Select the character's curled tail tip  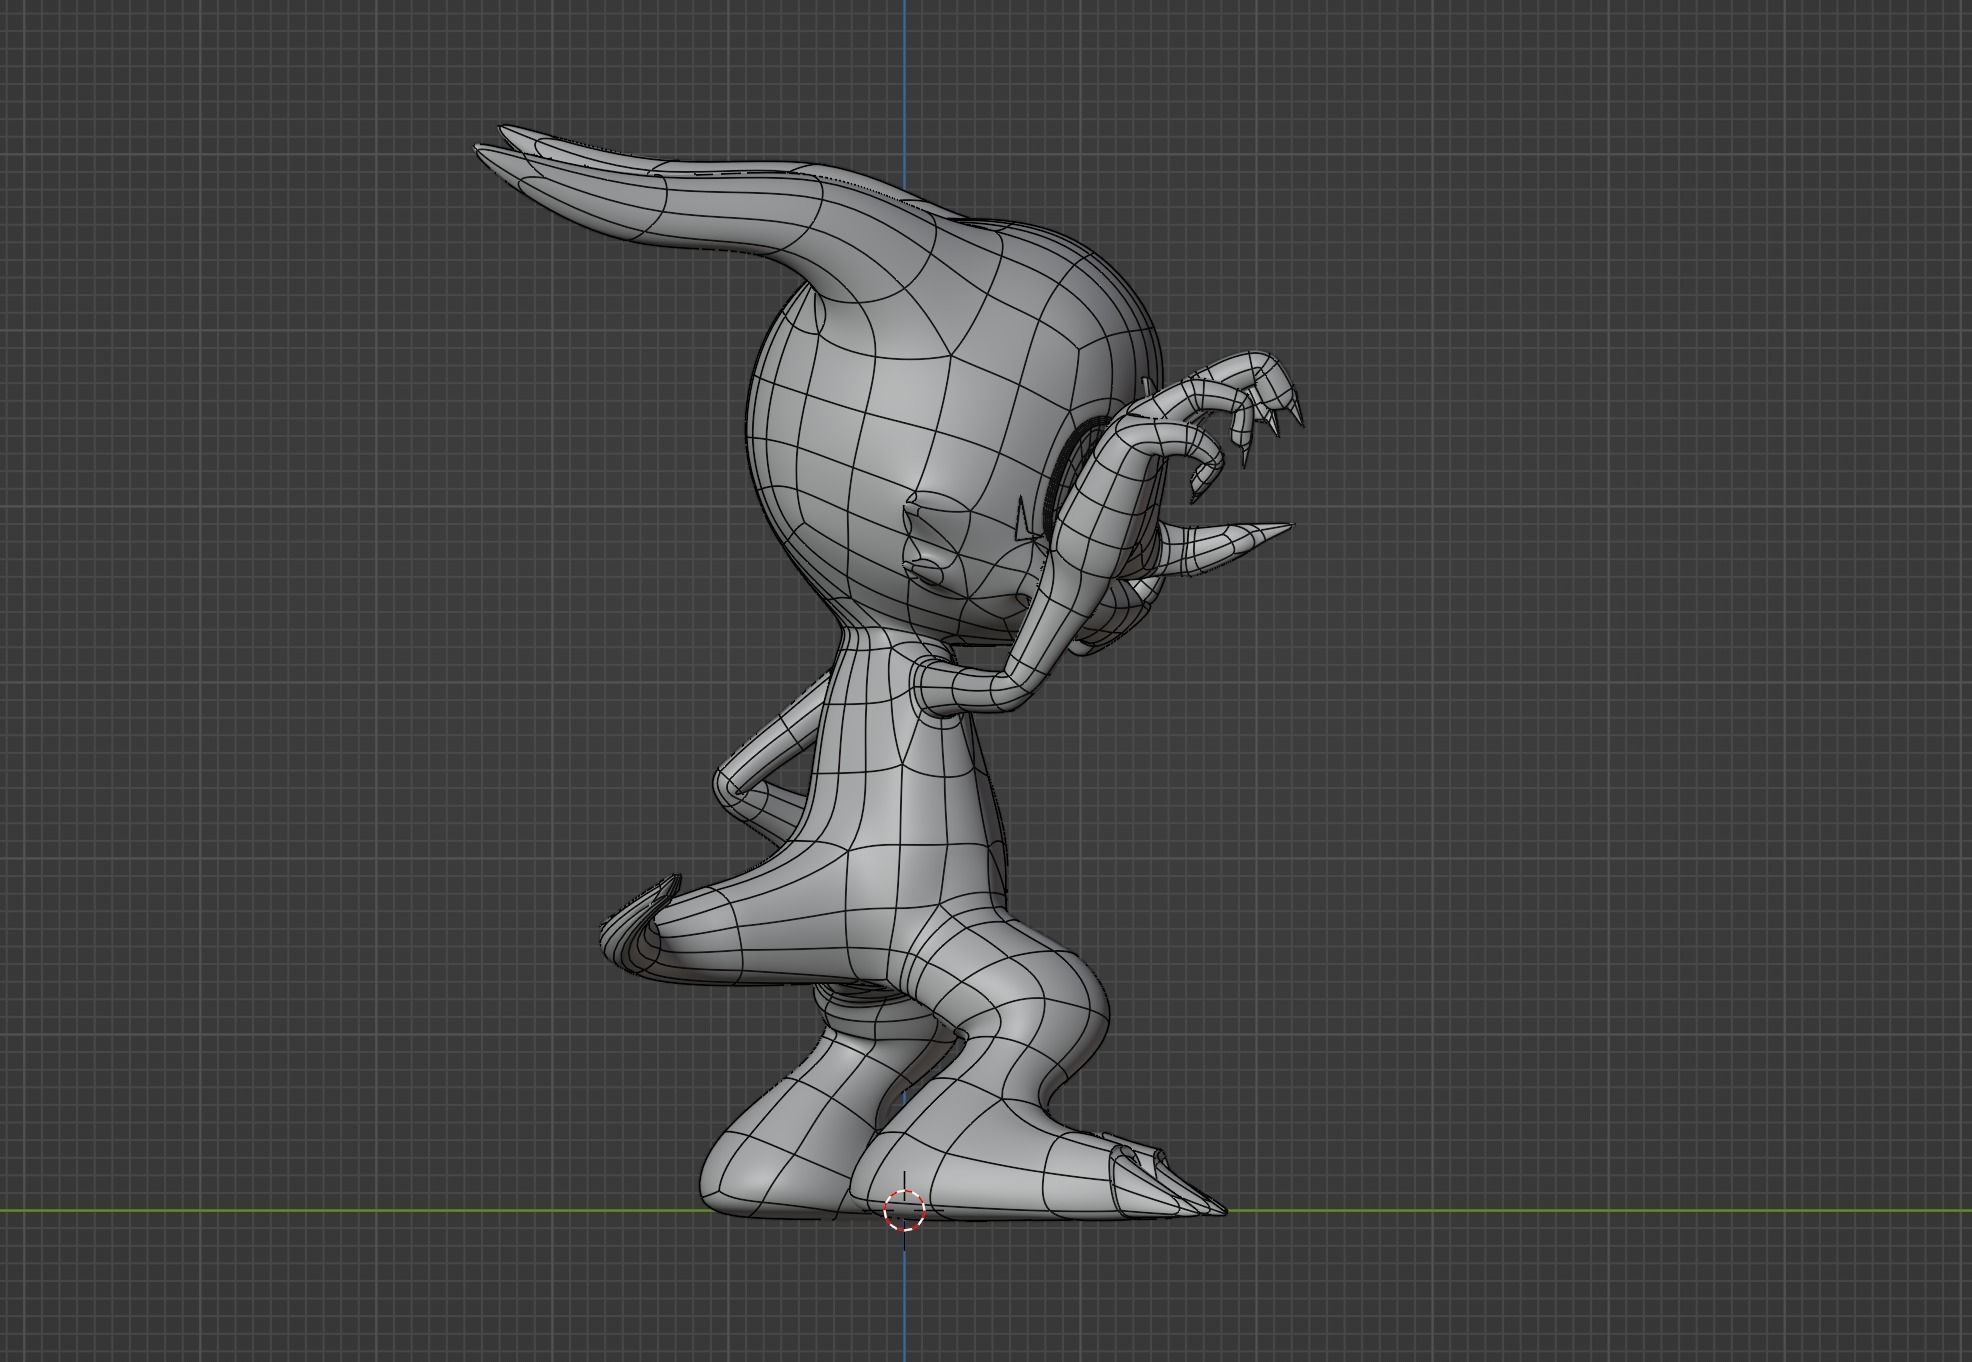tap(640, 924)
